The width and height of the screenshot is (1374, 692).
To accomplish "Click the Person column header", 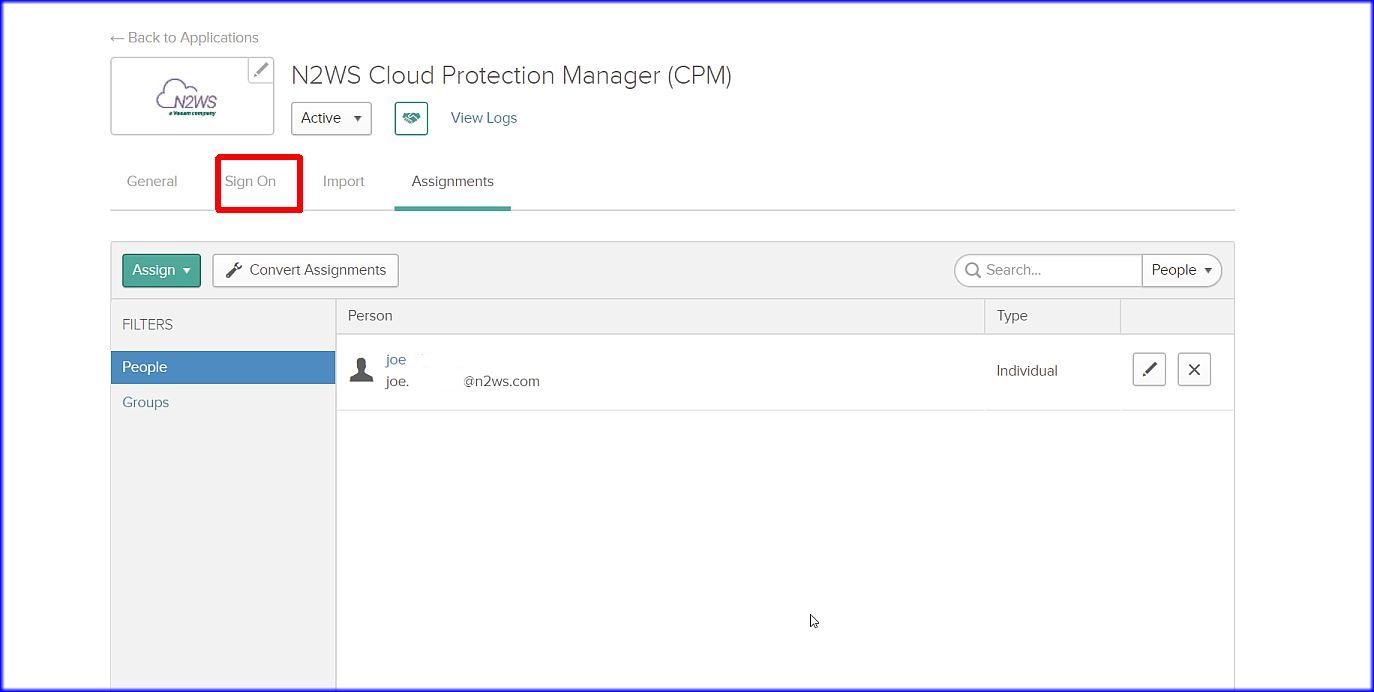I will point(370,315).
